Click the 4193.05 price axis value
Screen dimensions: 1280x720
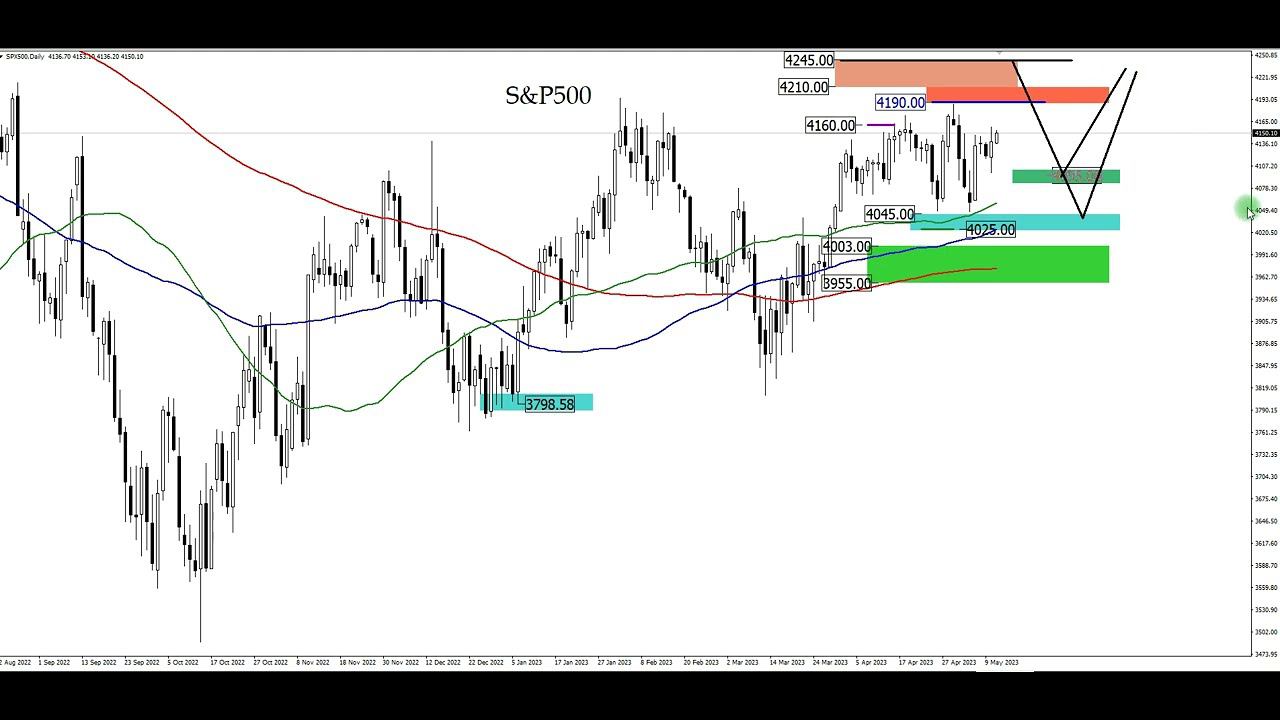click(x=1266, y=99)
